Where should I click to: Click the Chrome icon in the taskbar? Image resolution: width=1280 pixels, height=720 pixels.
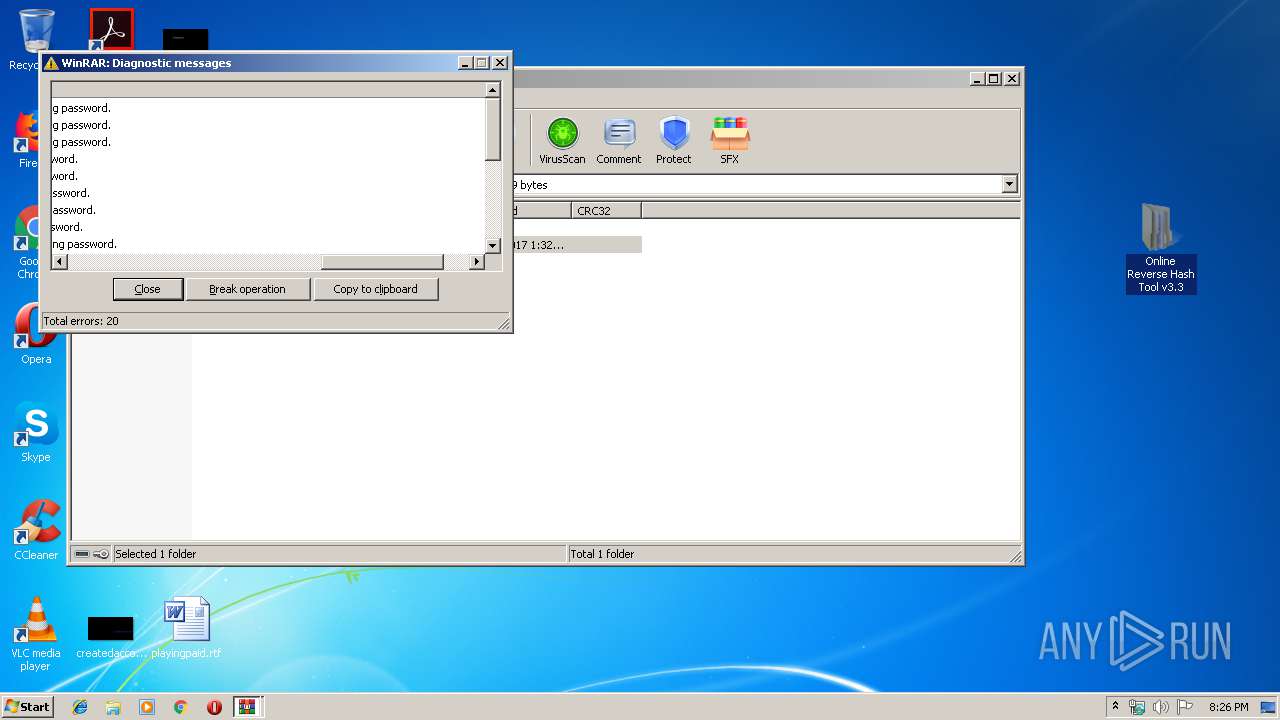181,707
